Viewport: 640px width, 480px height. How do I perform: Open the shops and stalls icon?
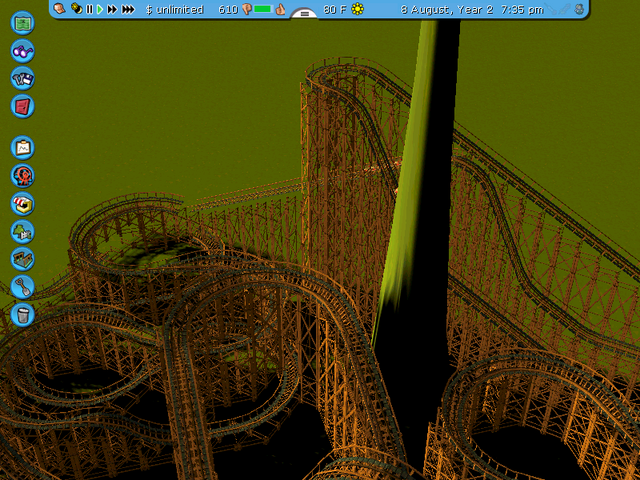(22, 203)
